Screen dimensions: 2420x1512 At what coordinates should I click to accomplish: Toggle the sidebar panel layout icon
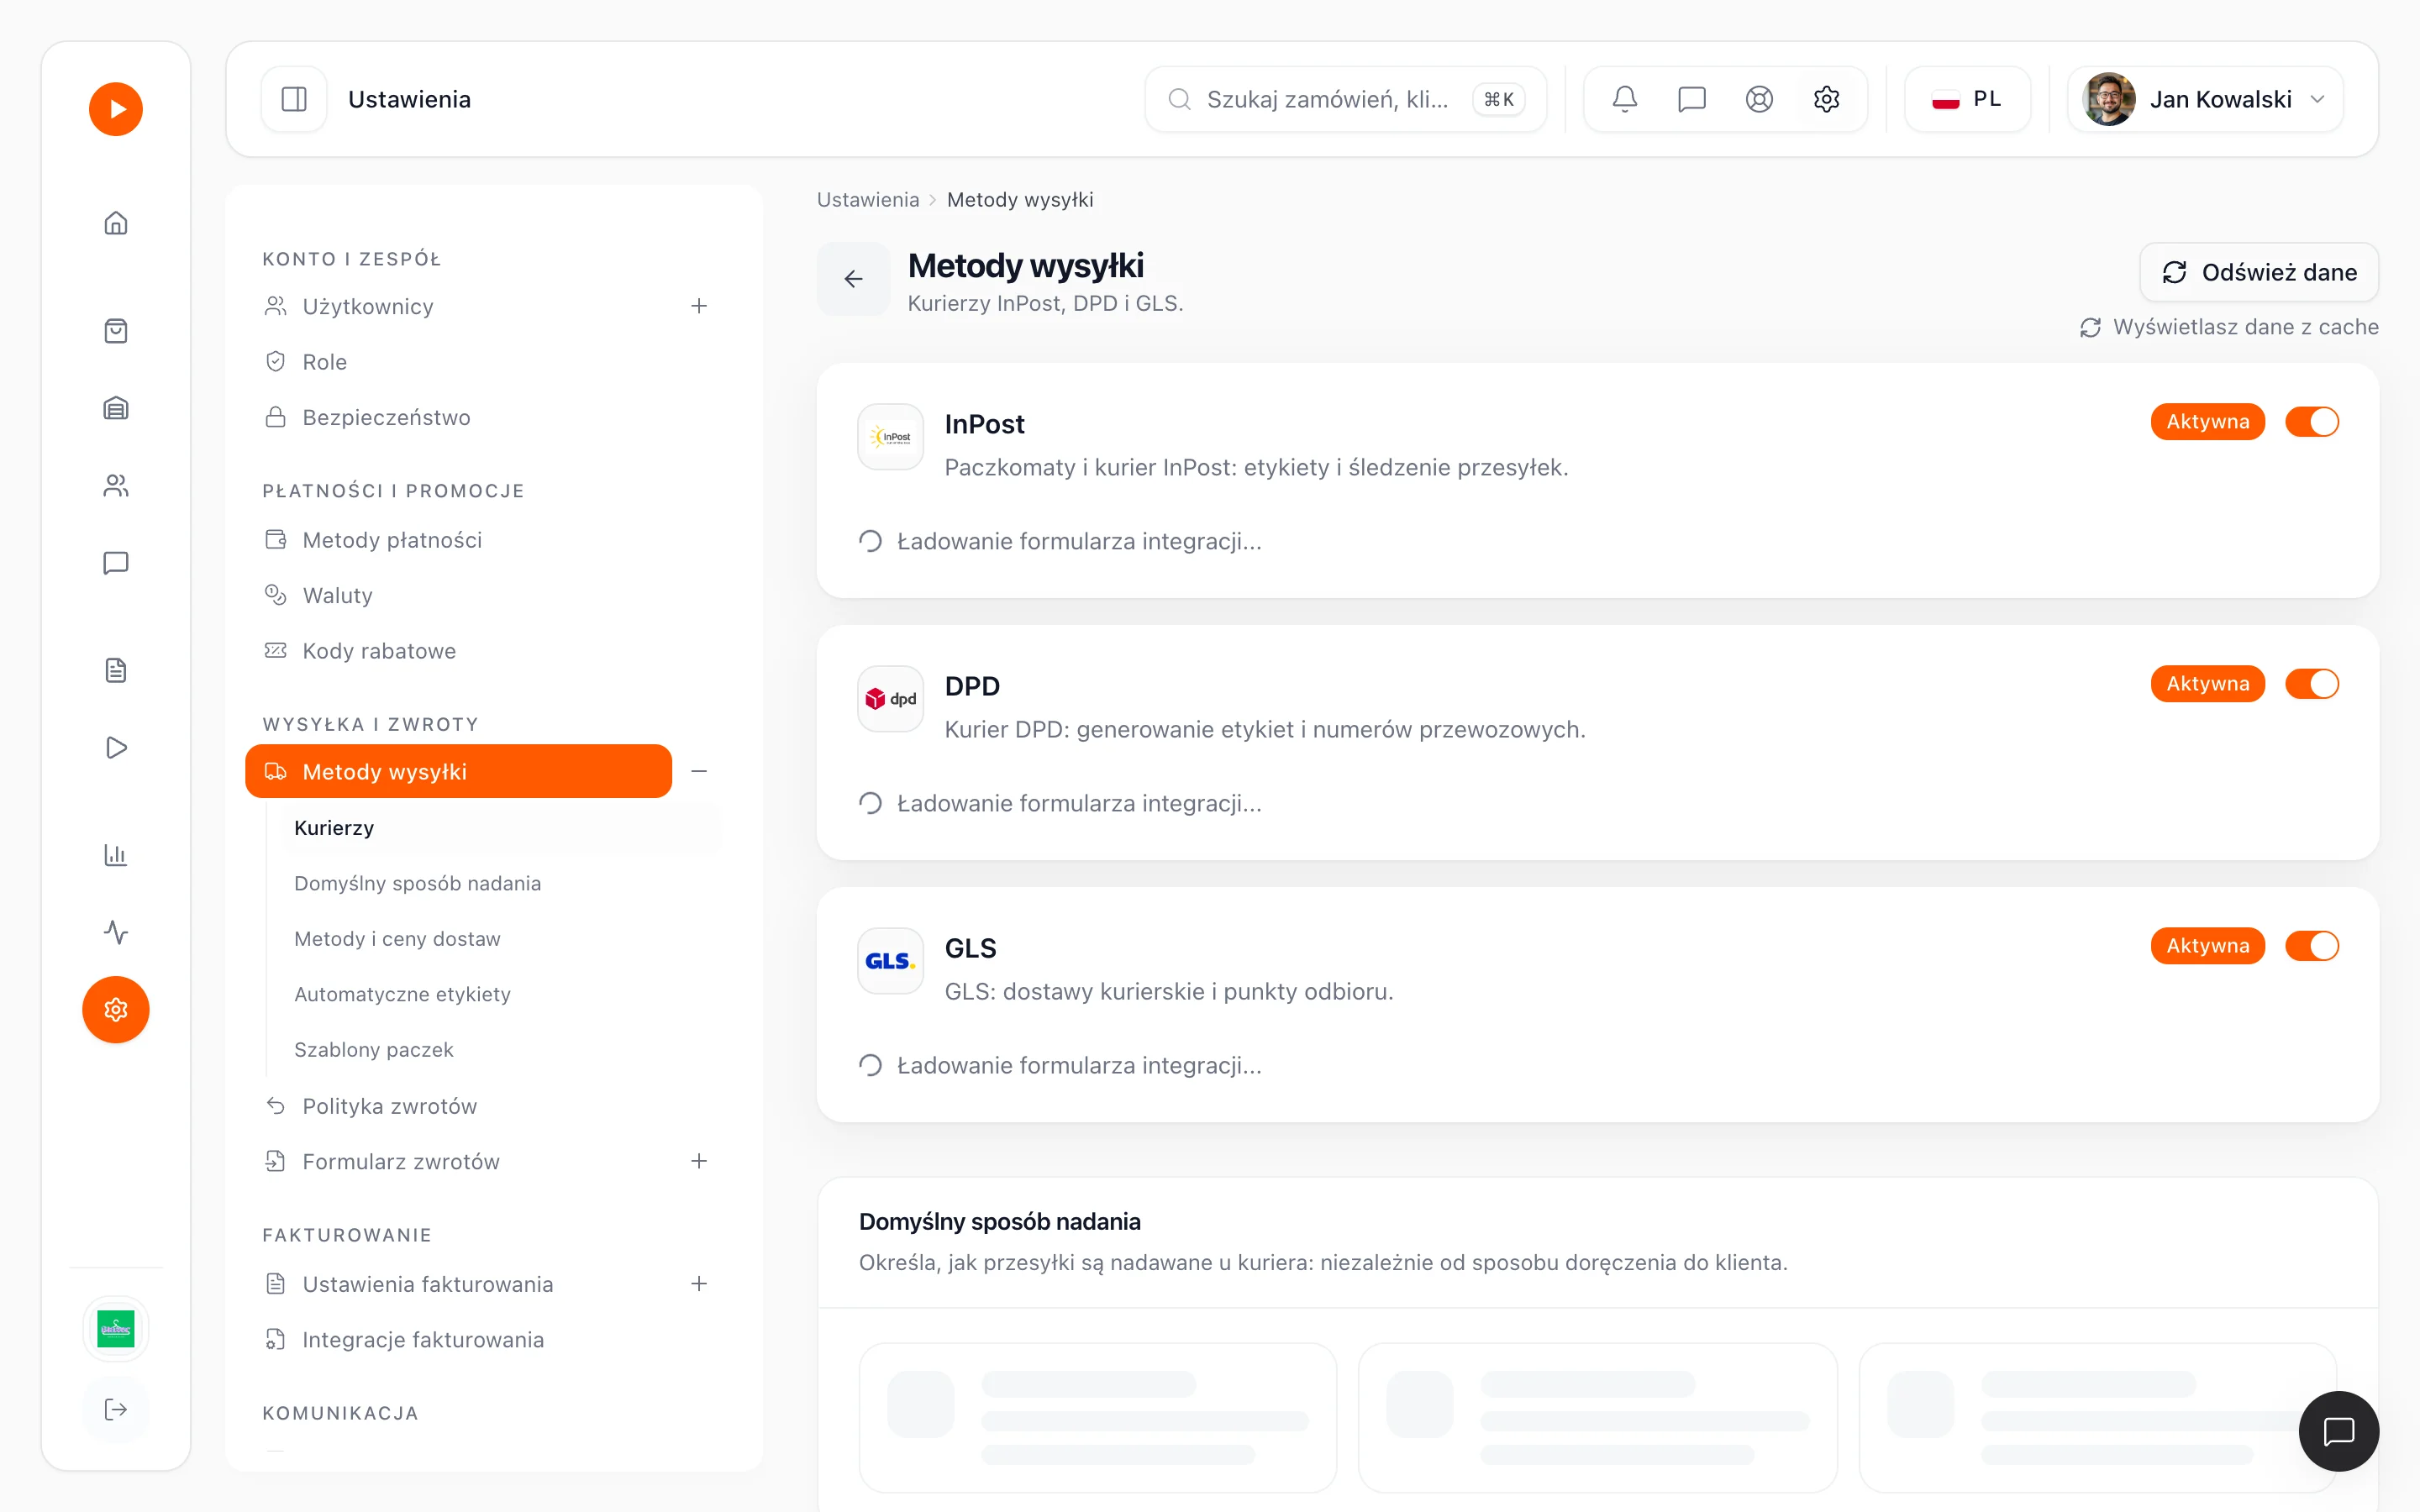coord(294,99)
